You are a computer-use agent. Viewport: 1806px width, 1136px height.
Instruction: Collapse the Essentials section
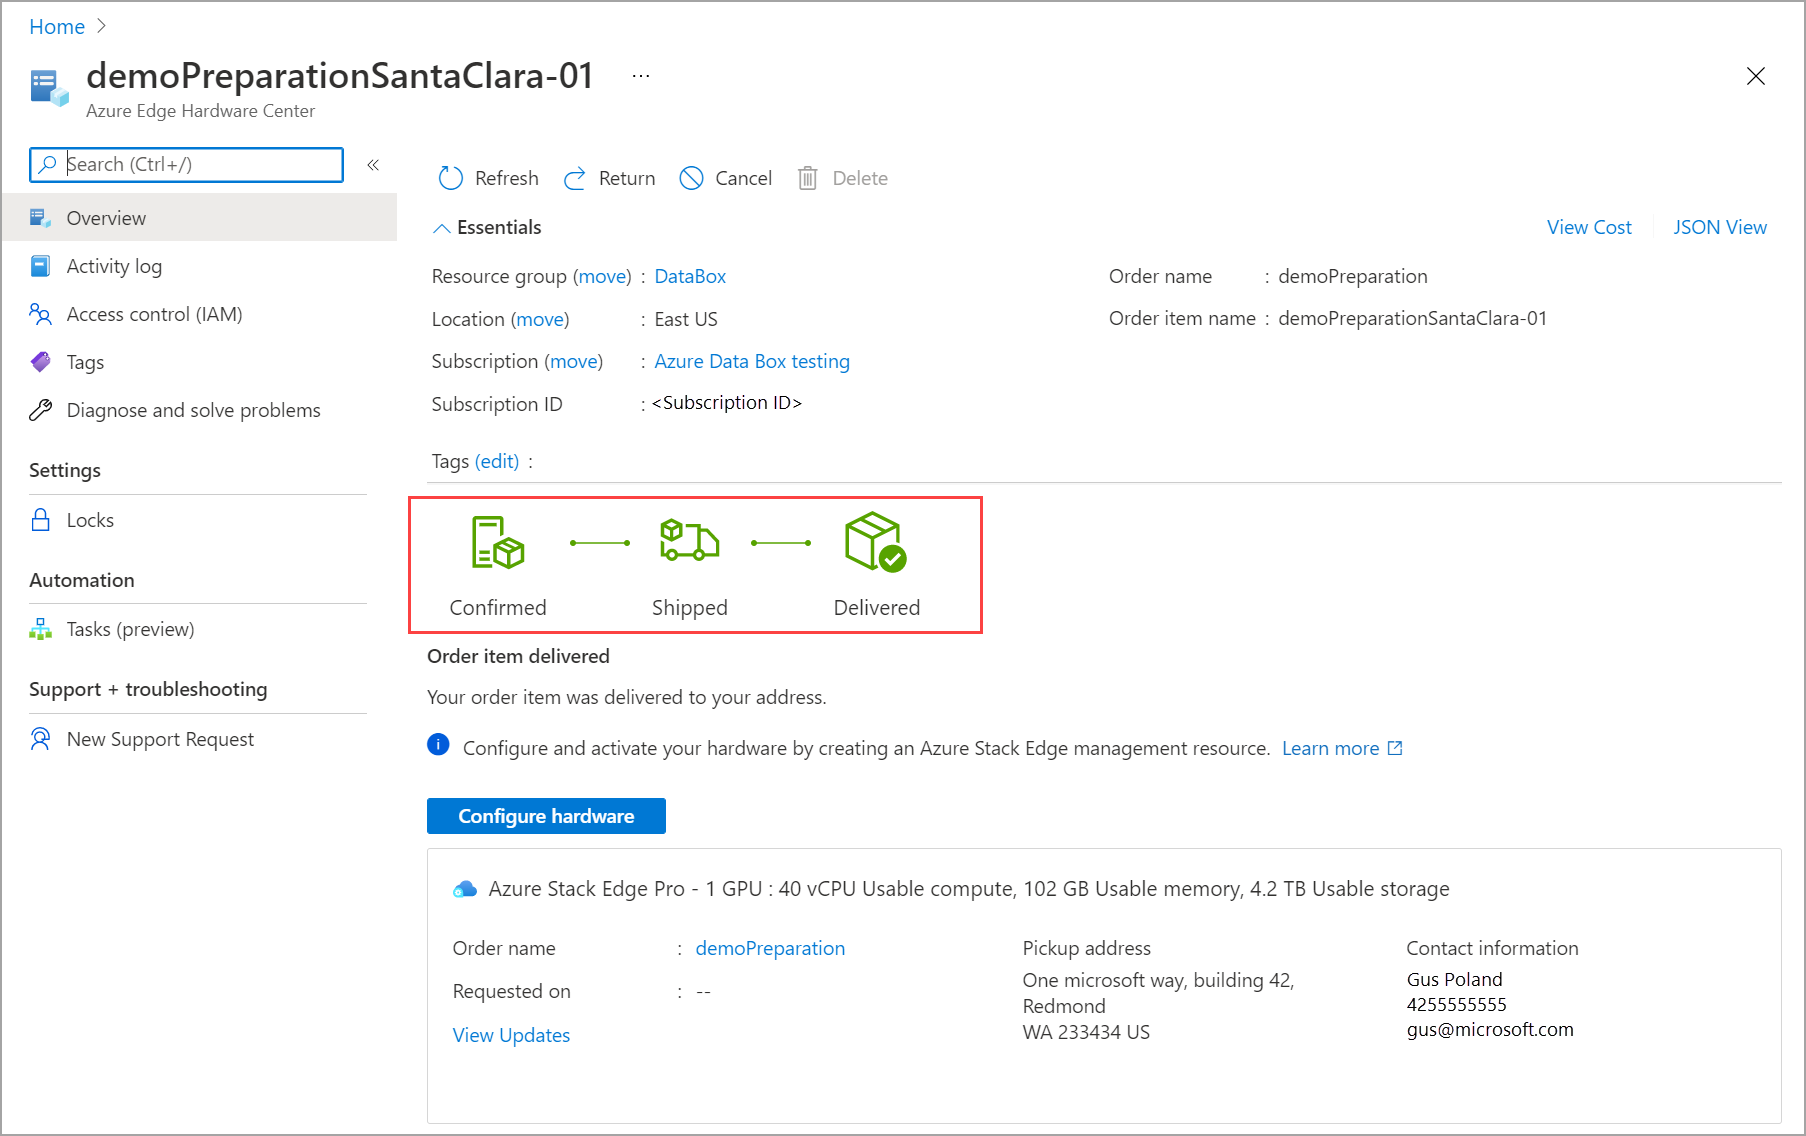[x=441, y=228]
